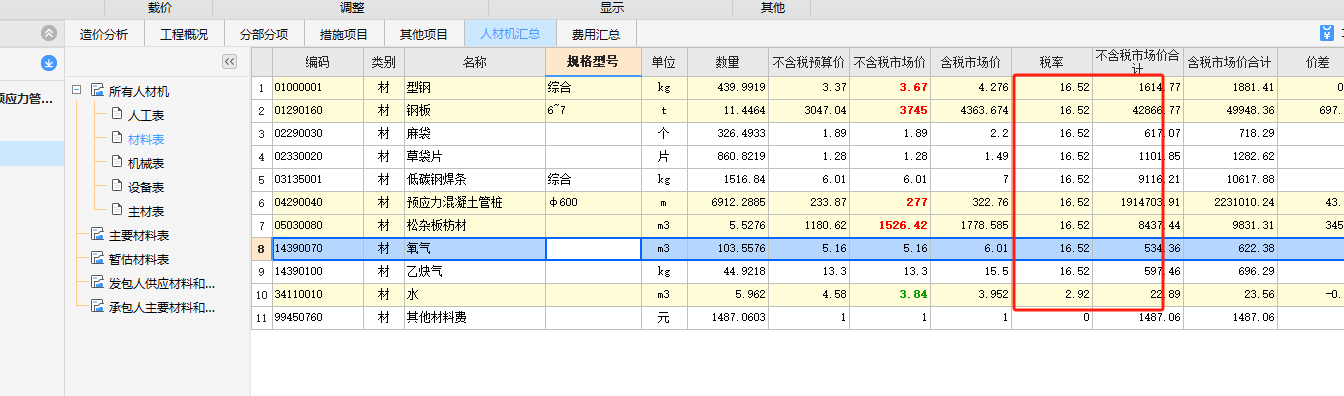Click the name cell 氧气

(x=474, y=248)
